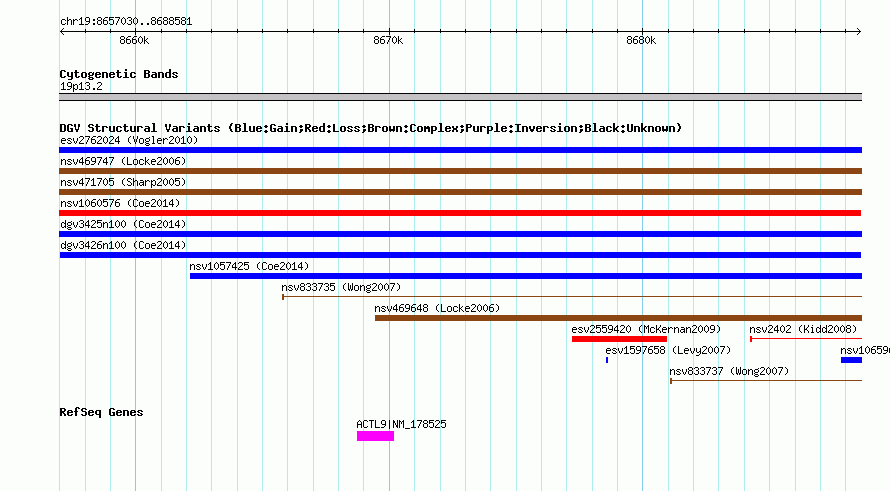Click the partially visible nsv10659 blue bar

click(x=851, y=360)
